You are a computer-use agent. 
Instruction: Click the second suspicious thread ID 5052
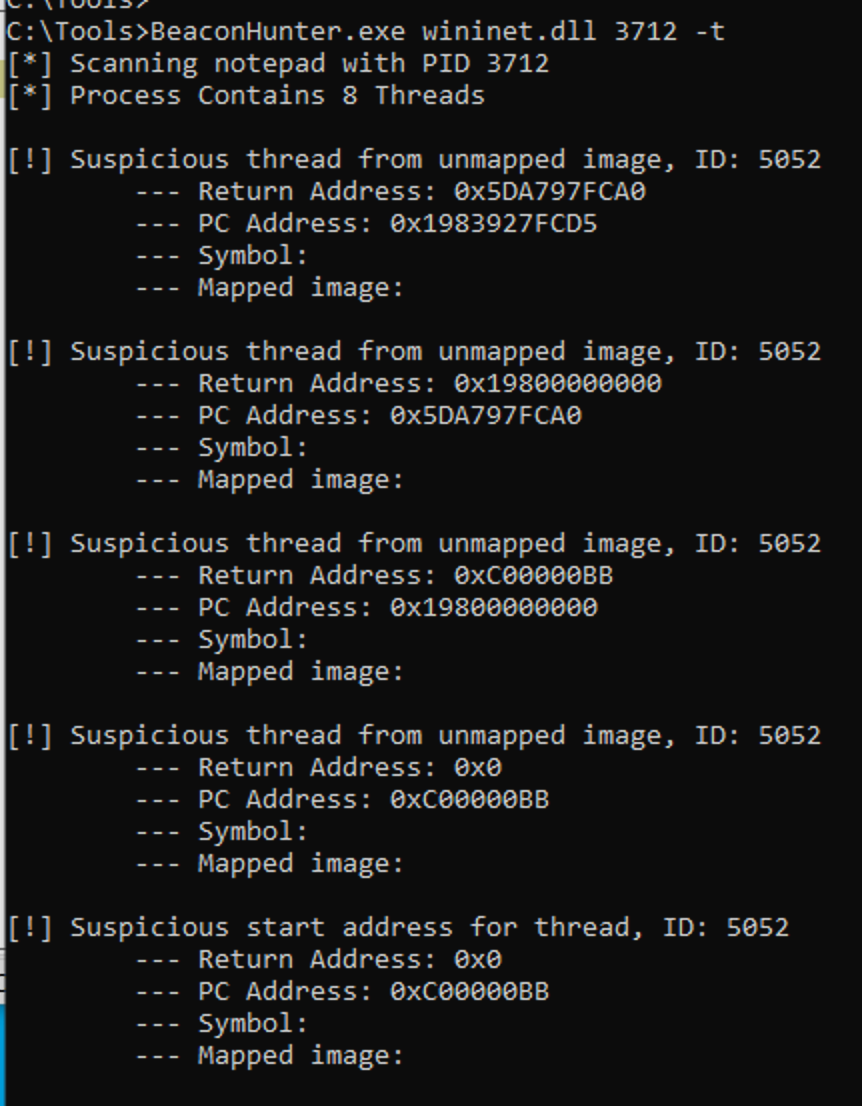[x=789, y=351]
